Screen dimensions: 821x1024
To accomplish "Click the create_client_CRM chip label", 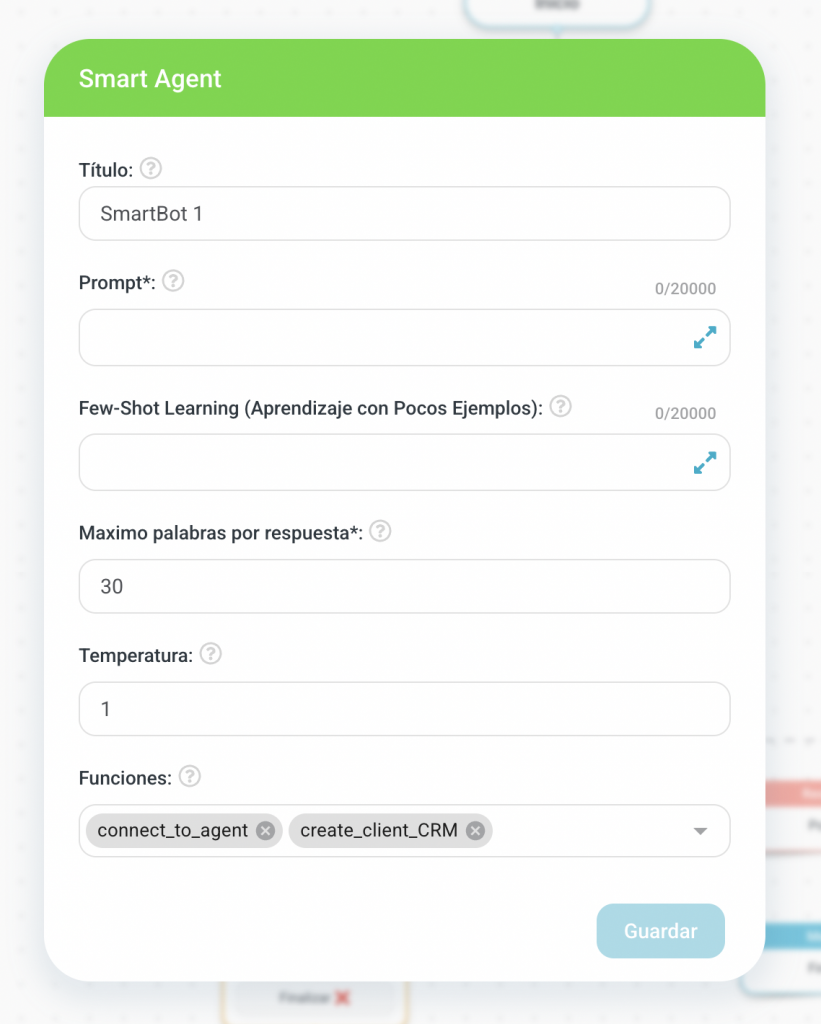I will tap(379, 831).
